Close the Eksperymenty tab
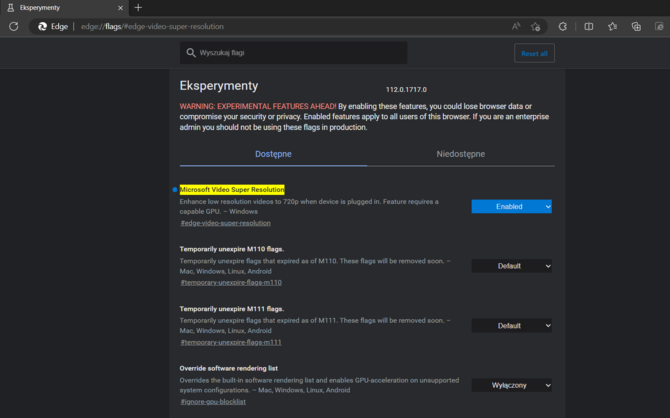 (120, 8)
